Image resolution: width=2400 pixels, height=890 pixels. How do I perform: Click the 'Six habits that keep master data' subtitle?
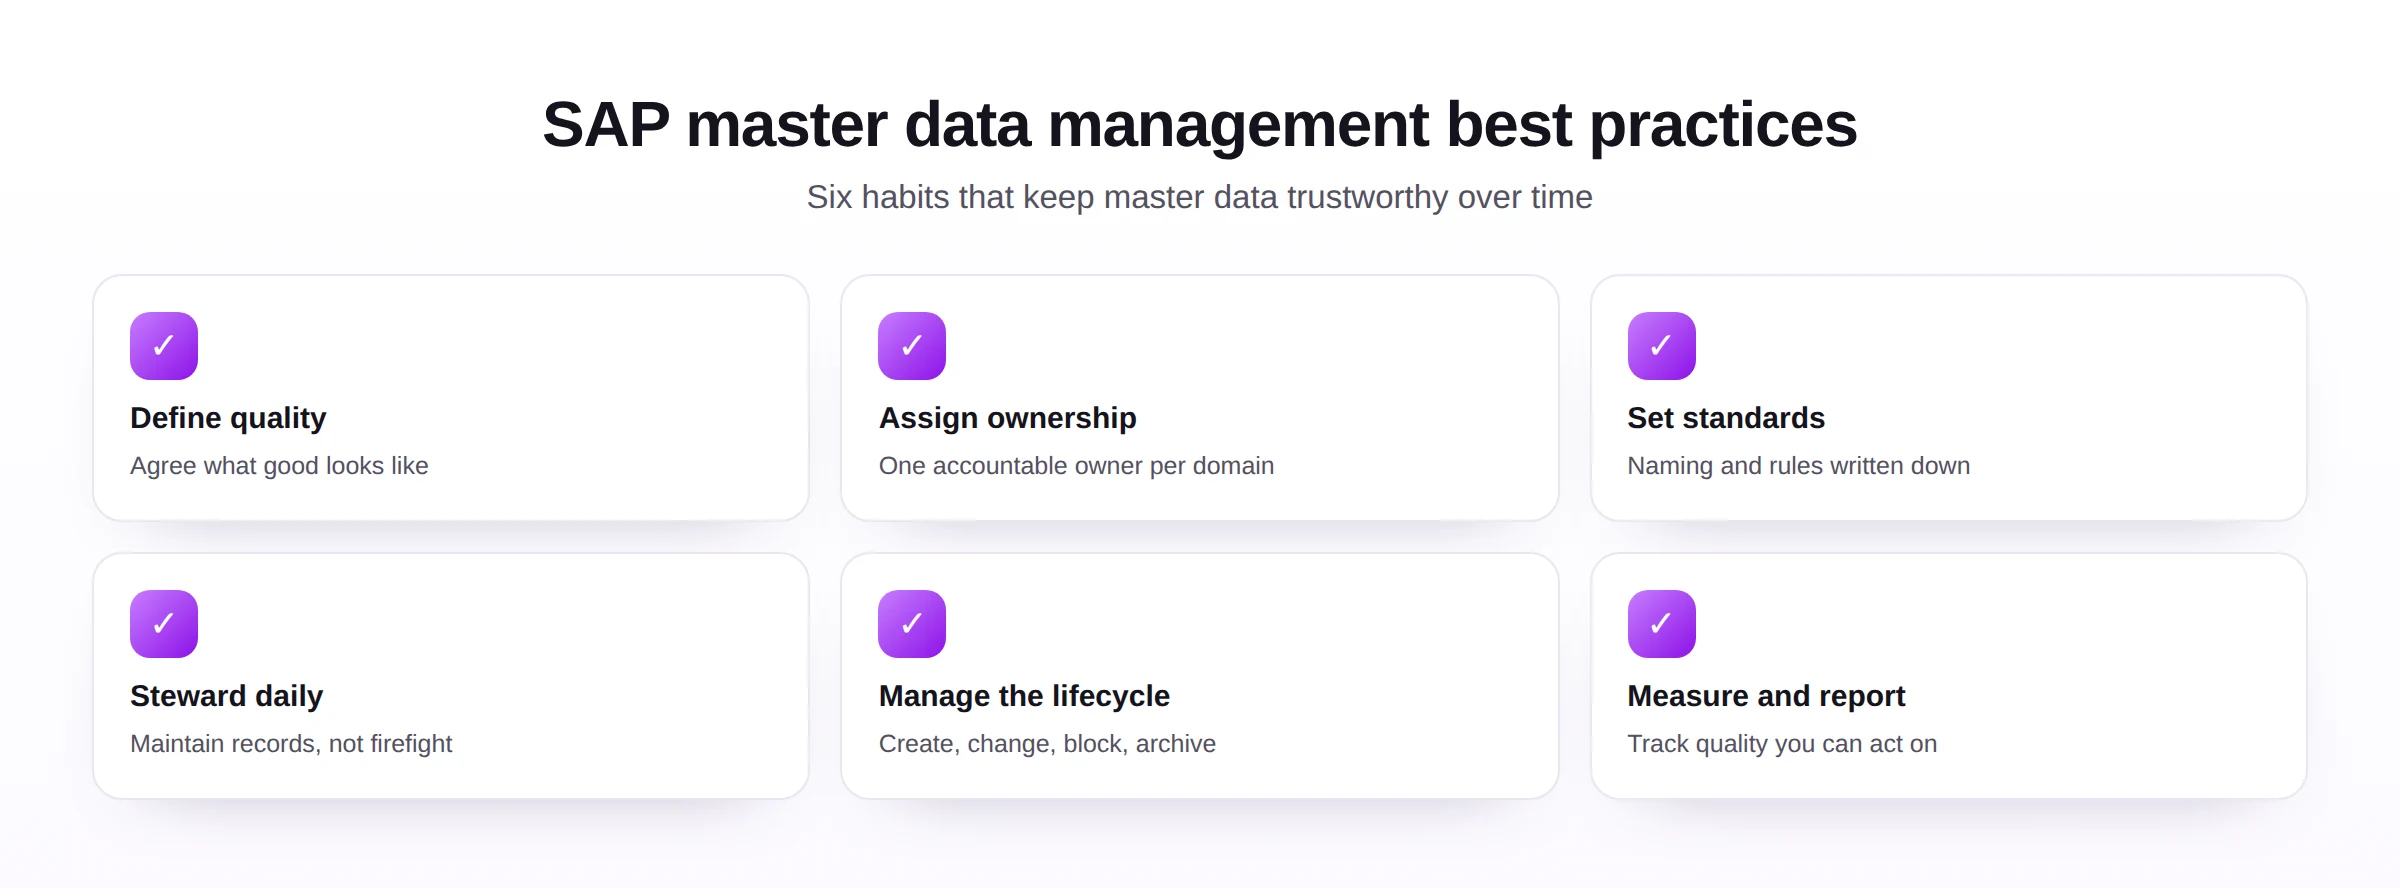coord(1200,197)
